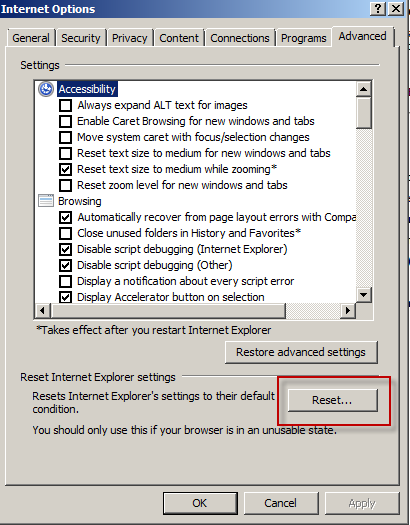410x525 pixels.
Task: Uncheck Disable script debugging (Internet Explorer)
Action: coord(65,249)
